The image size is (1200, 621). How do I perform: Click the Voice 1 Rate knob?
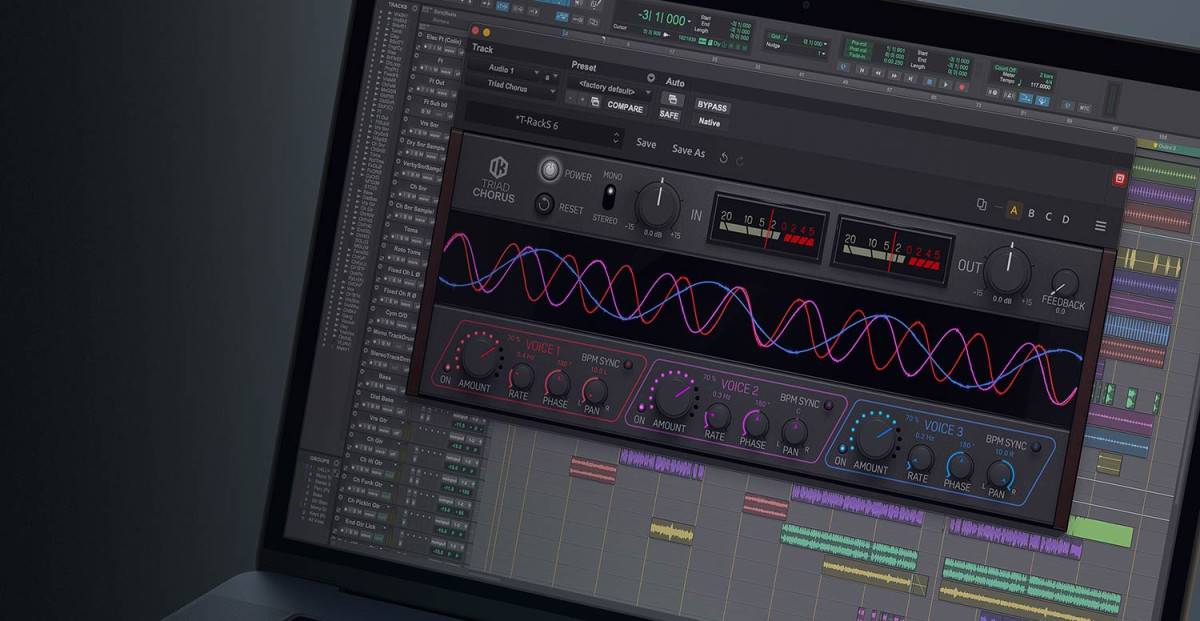pyautogui.click(x=521, y=376)
